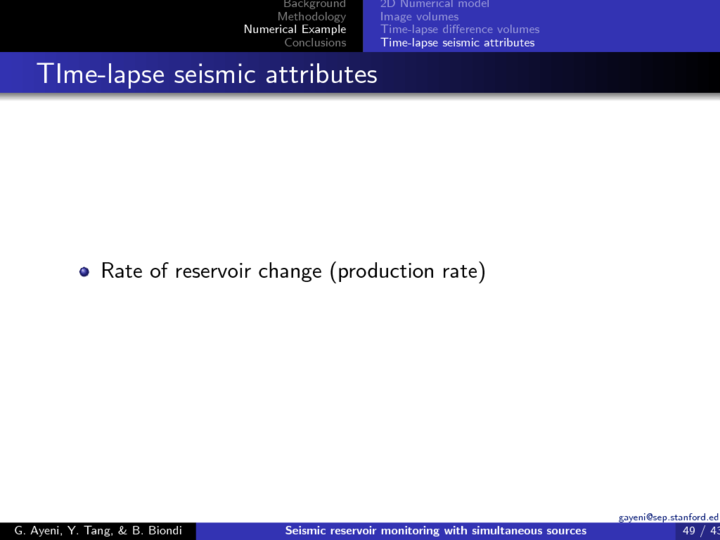Open the Methodology section
The height and width of the screenshot is (540, 720).
[311, 17]
